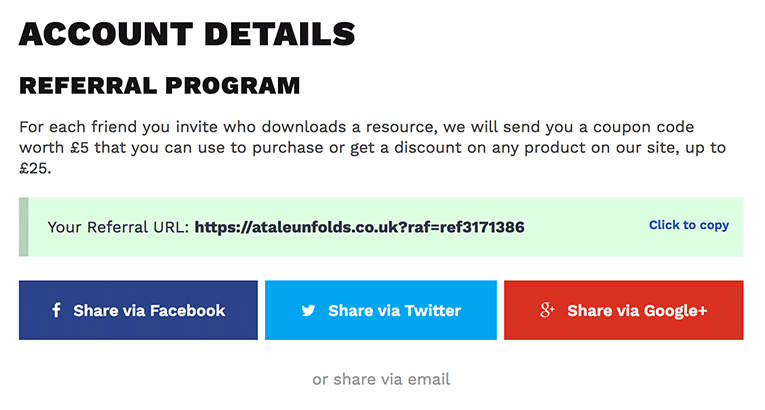This screenshot has width=765, height=410.
Task: Share referral link via Twitter
Action: [381, 310]
